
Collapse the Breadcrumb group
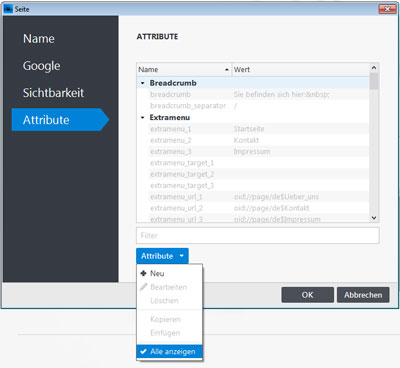pos(143,83)
